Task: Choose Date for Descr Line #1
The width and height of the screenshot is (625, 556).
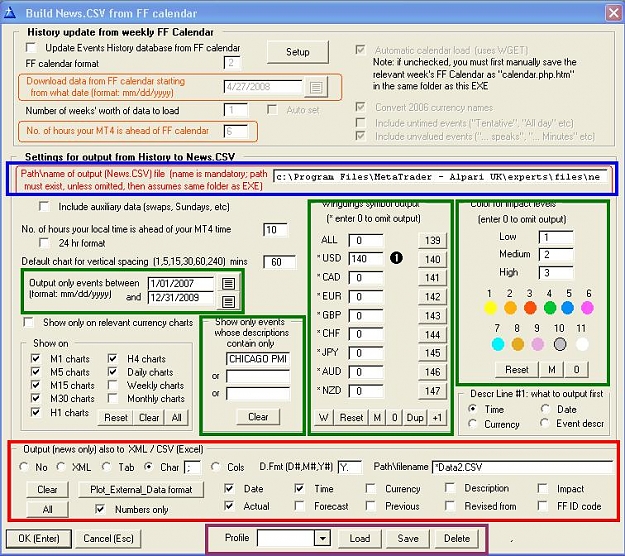Action: (x=545, y=409)
